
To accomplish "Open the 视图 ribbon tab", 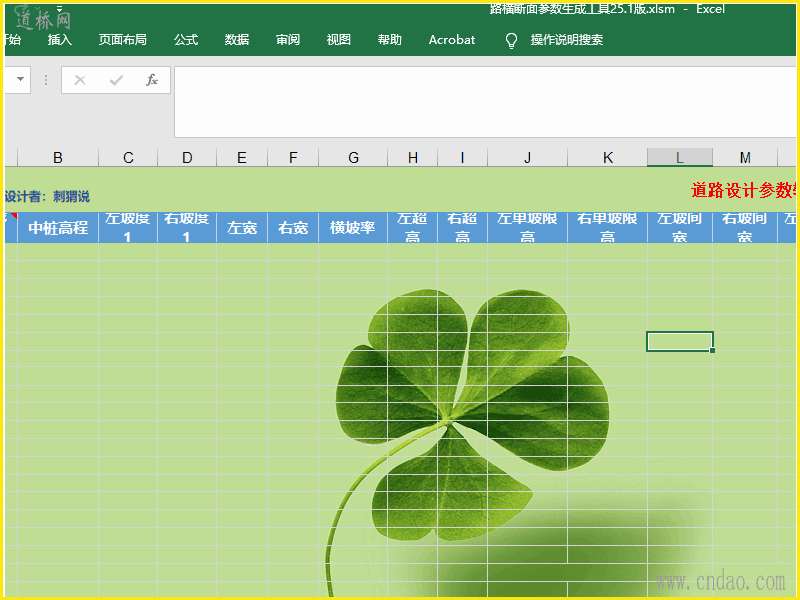I will click(x=339, y=40).
